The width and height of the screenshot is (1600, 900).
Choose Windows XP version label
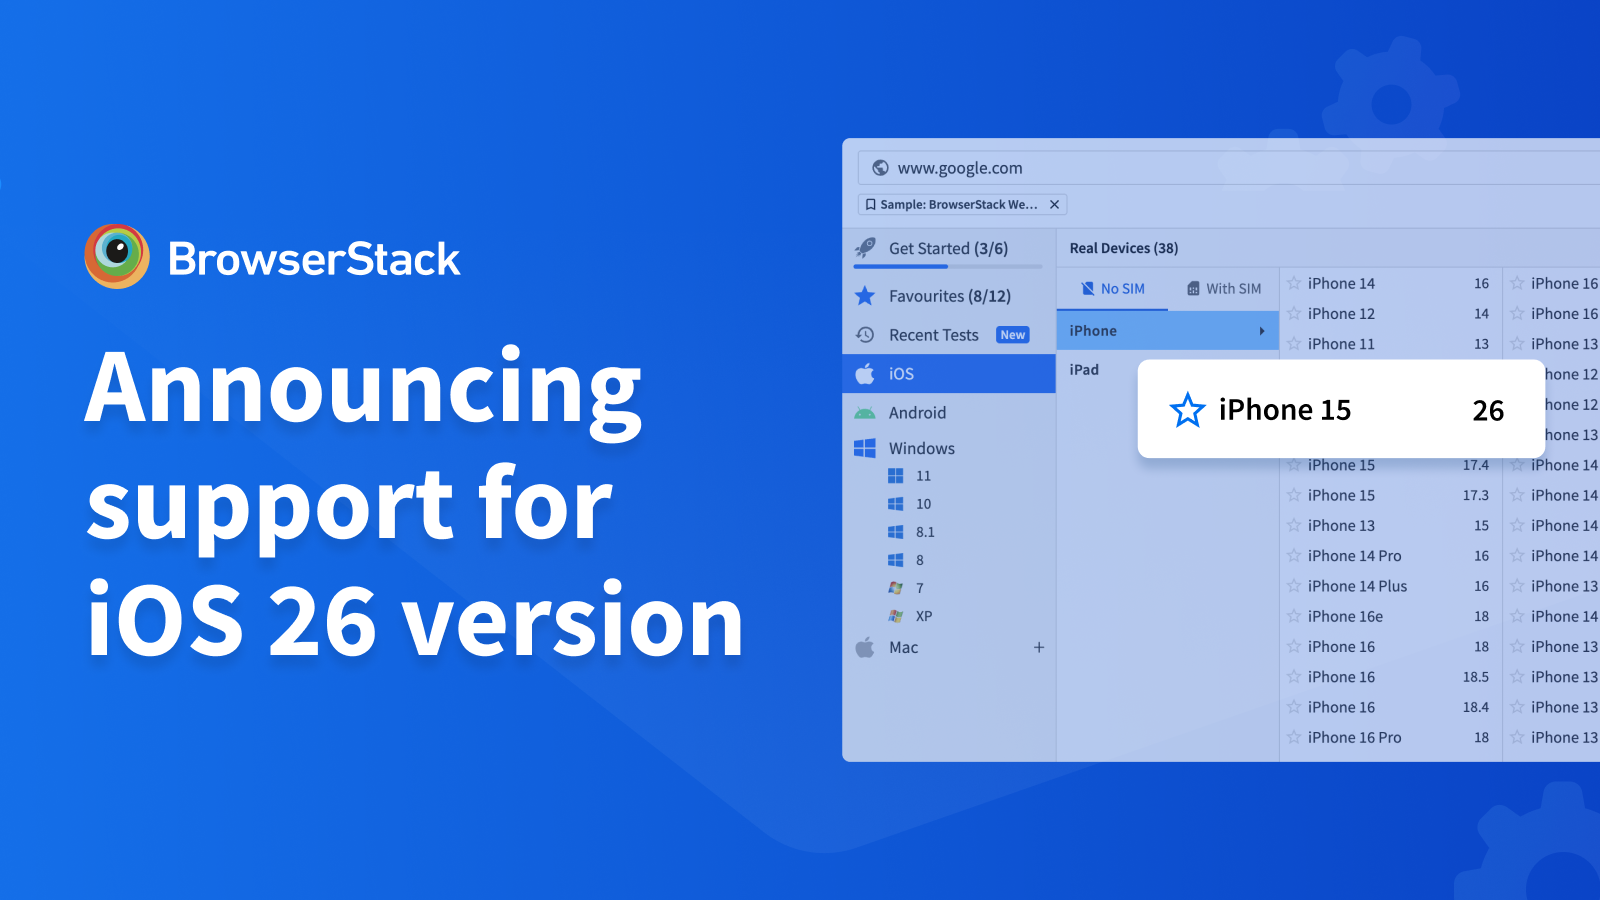[x=924, y=616]
